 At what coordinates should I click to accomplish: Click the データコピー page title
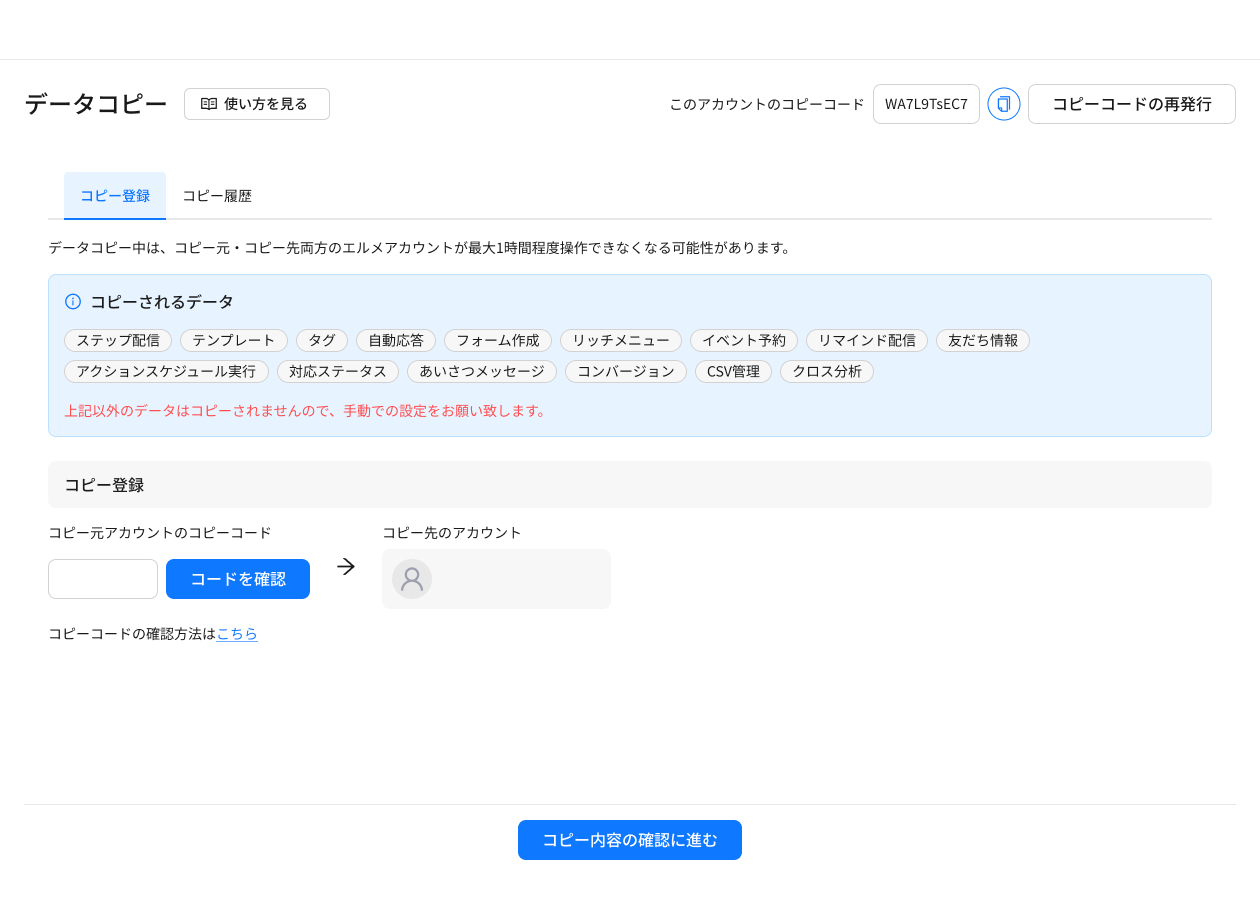(96, 104)
